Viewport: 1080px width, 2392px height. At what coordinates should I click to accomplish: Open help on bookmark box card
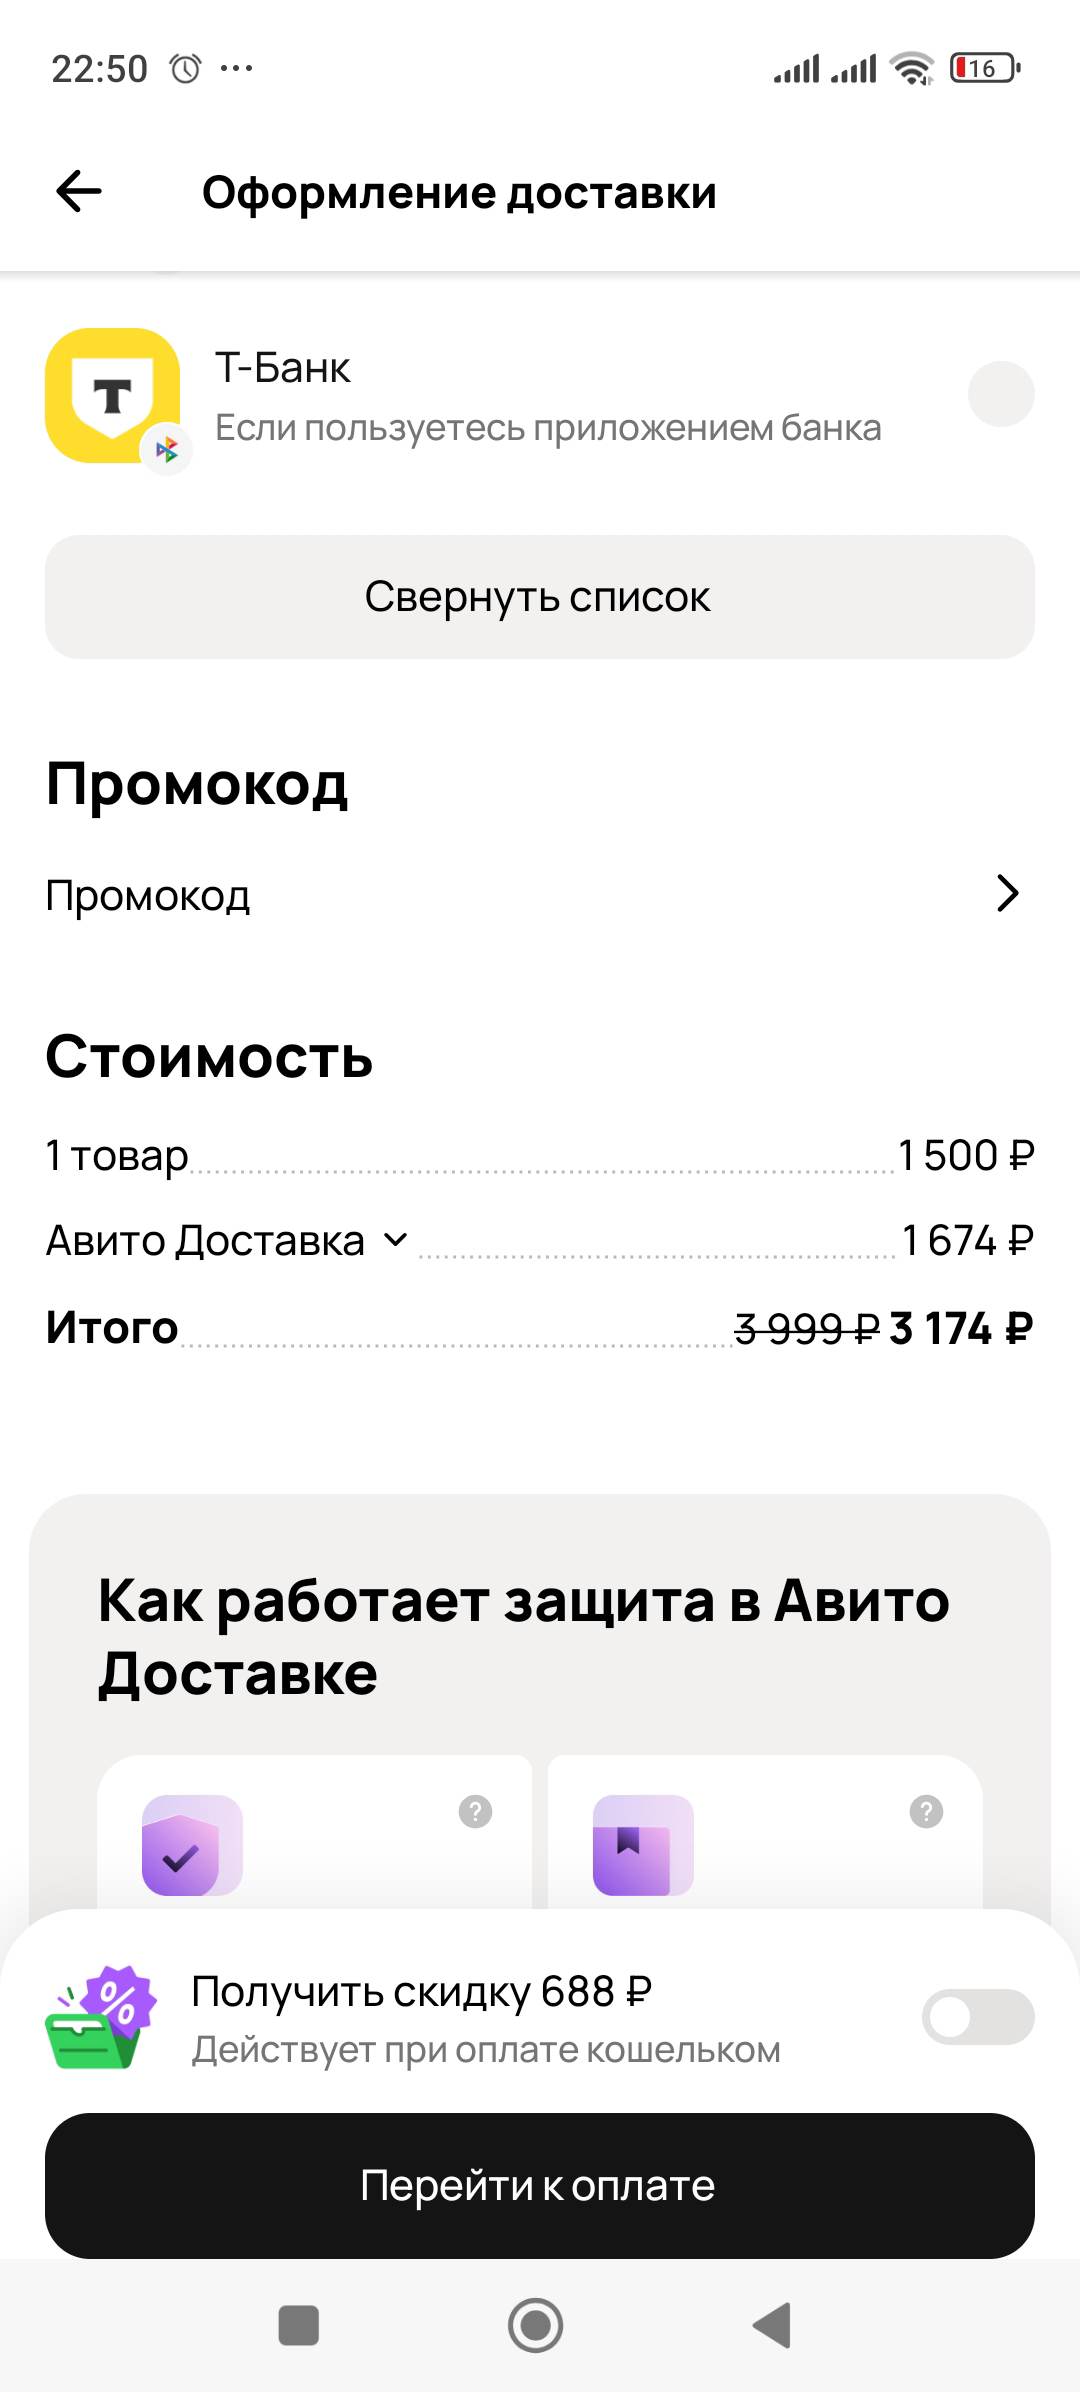[x=926, y=1811]
